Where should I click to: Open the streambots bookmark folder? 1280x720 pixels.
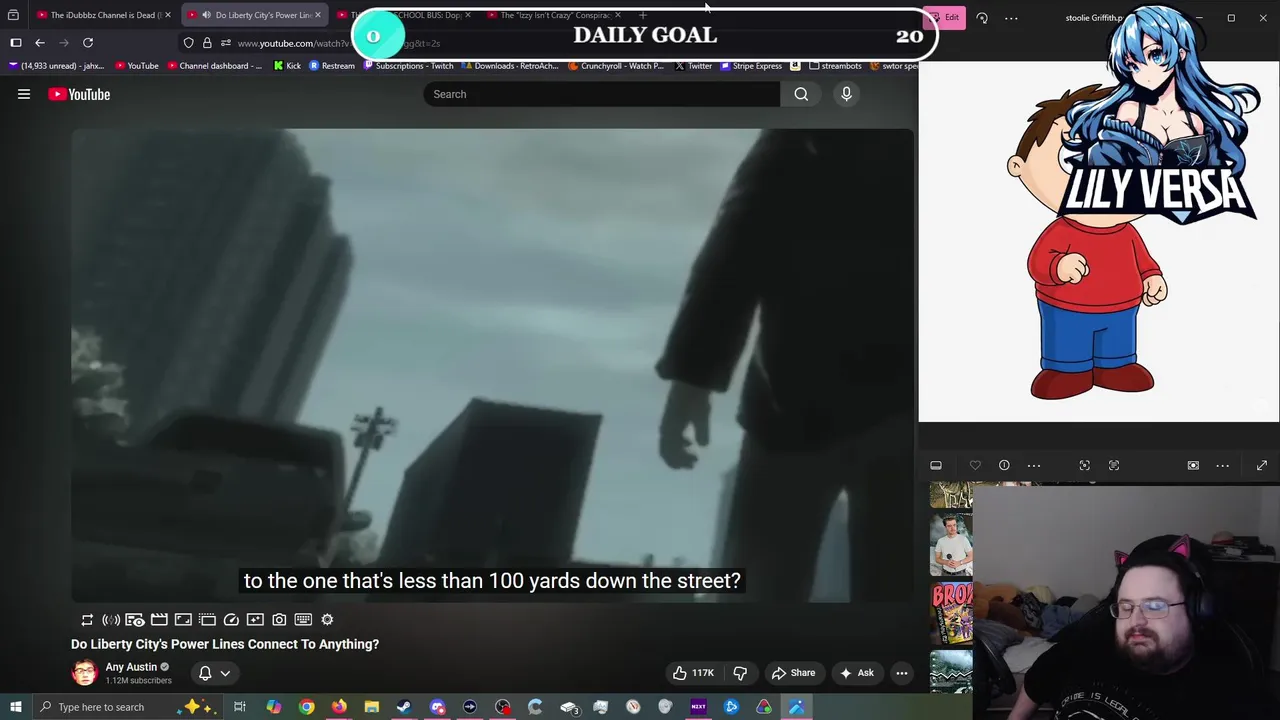click(x=835, y=66)
